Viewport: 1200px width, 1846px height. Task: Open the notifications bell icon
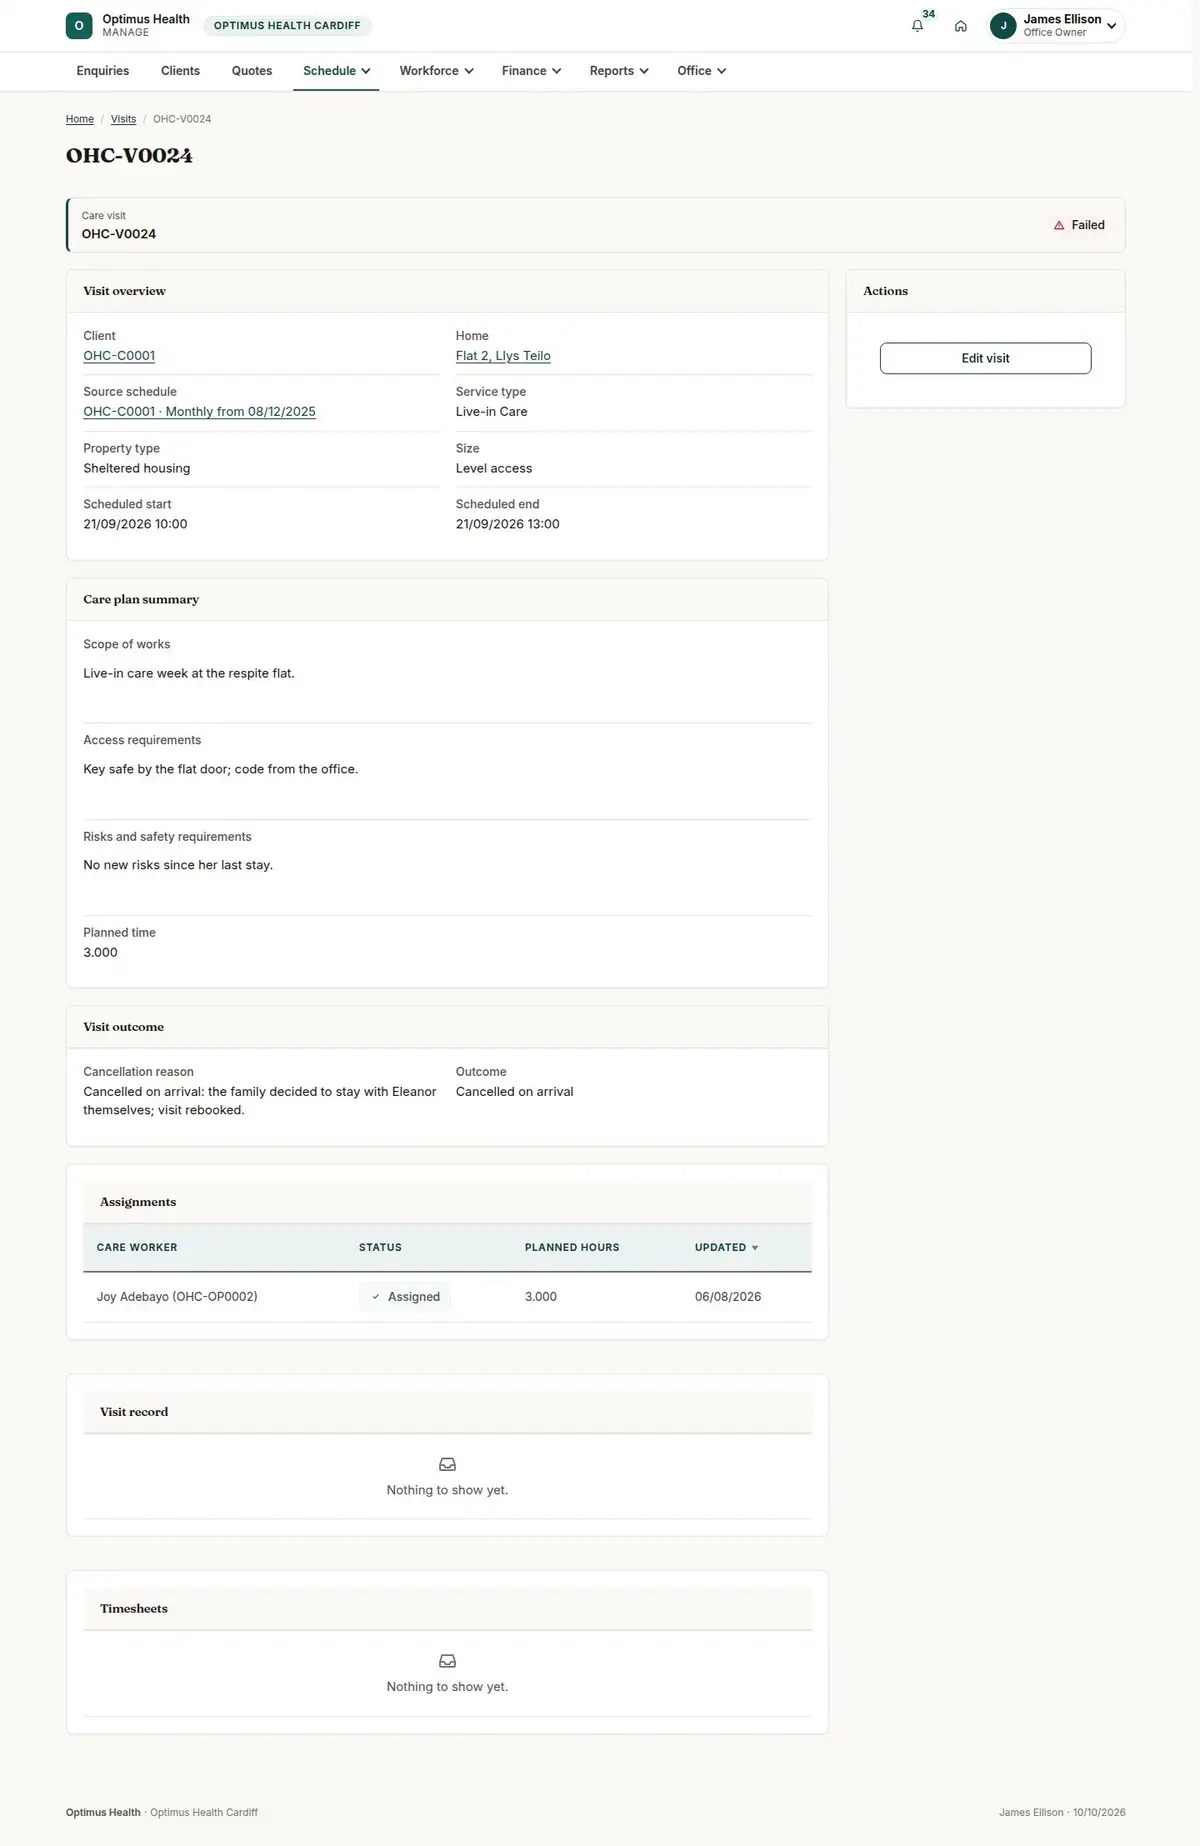(917, 26)
